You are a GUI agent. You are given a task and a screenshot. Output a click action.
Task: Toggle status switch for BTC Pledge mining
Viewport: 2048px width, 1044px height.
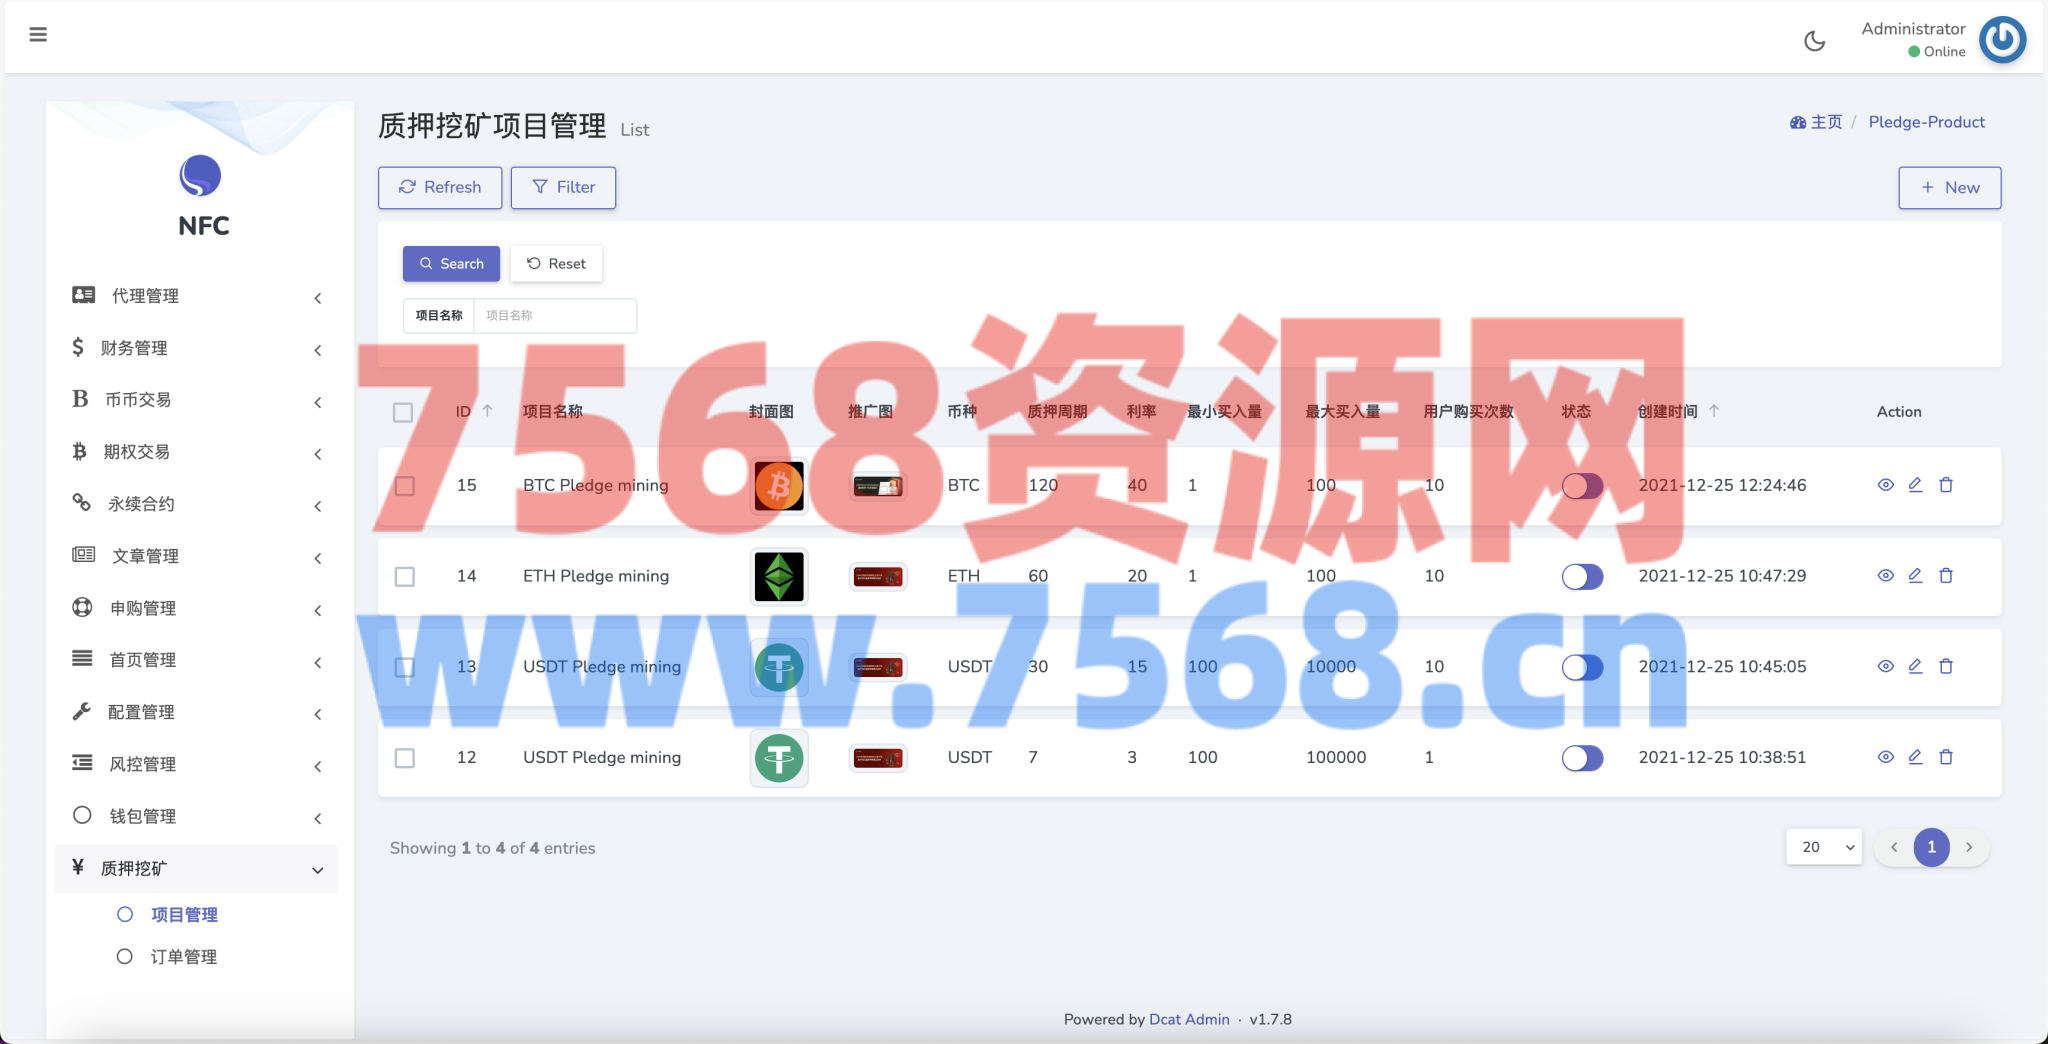1582,486
